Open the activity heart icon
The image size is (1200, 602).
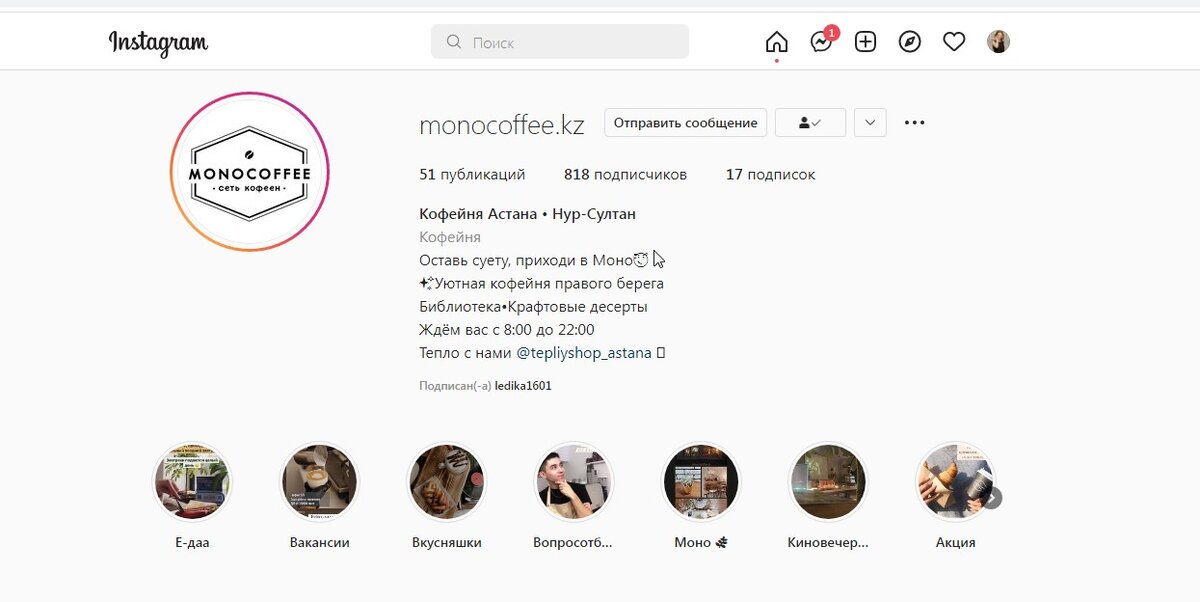click(x=954, y=42)
